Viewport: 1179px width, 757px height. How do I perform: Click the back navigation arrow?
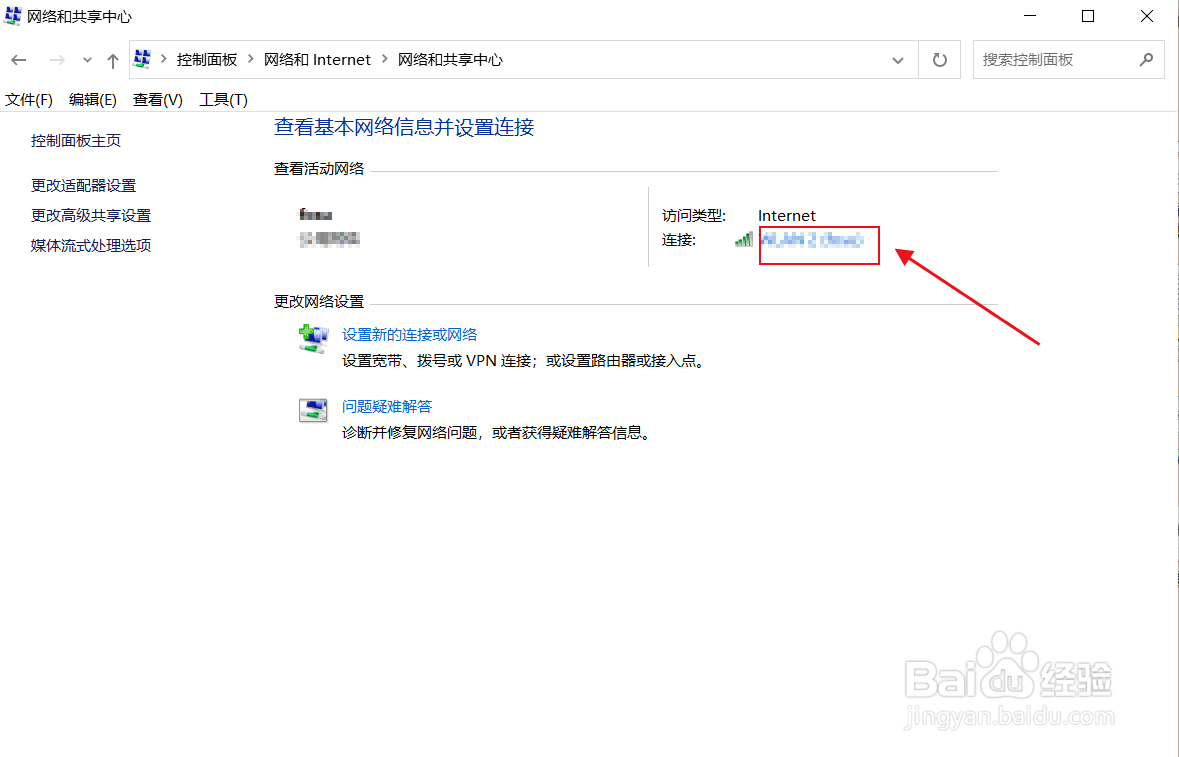18,59
